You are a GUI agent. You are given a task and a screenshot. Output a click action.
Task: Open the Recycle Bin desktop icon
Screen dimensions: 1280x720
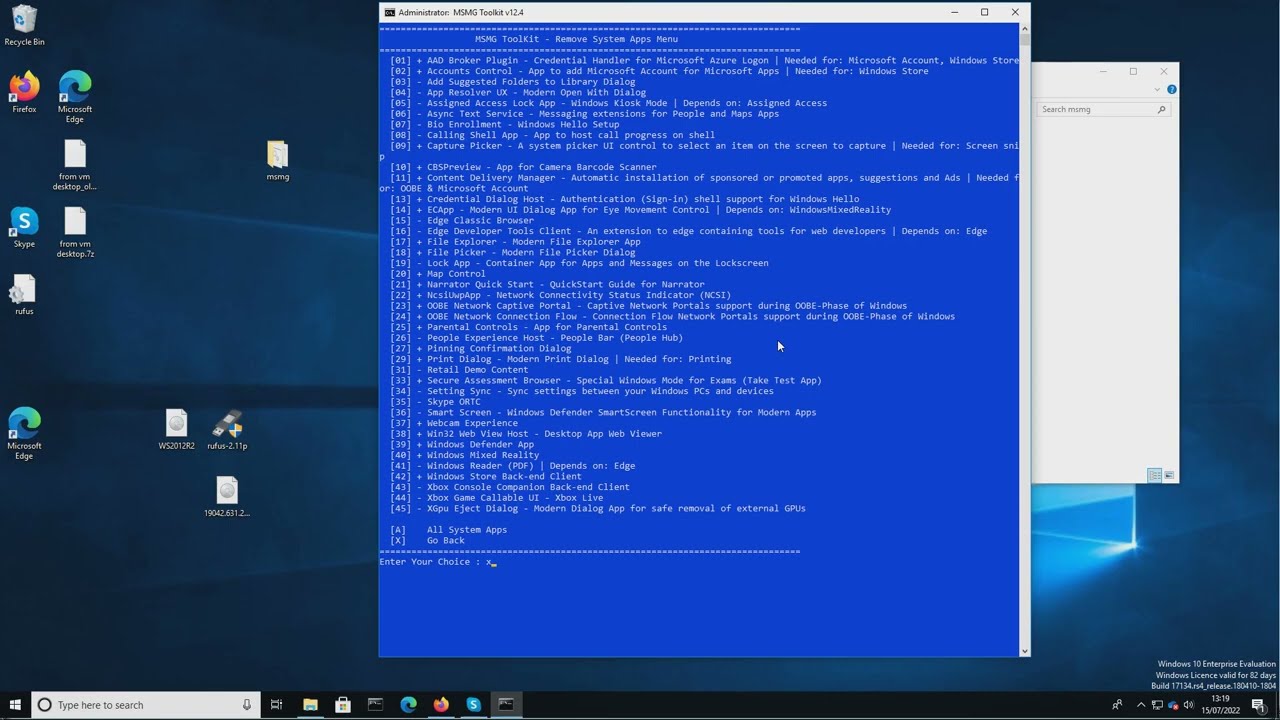24,26
